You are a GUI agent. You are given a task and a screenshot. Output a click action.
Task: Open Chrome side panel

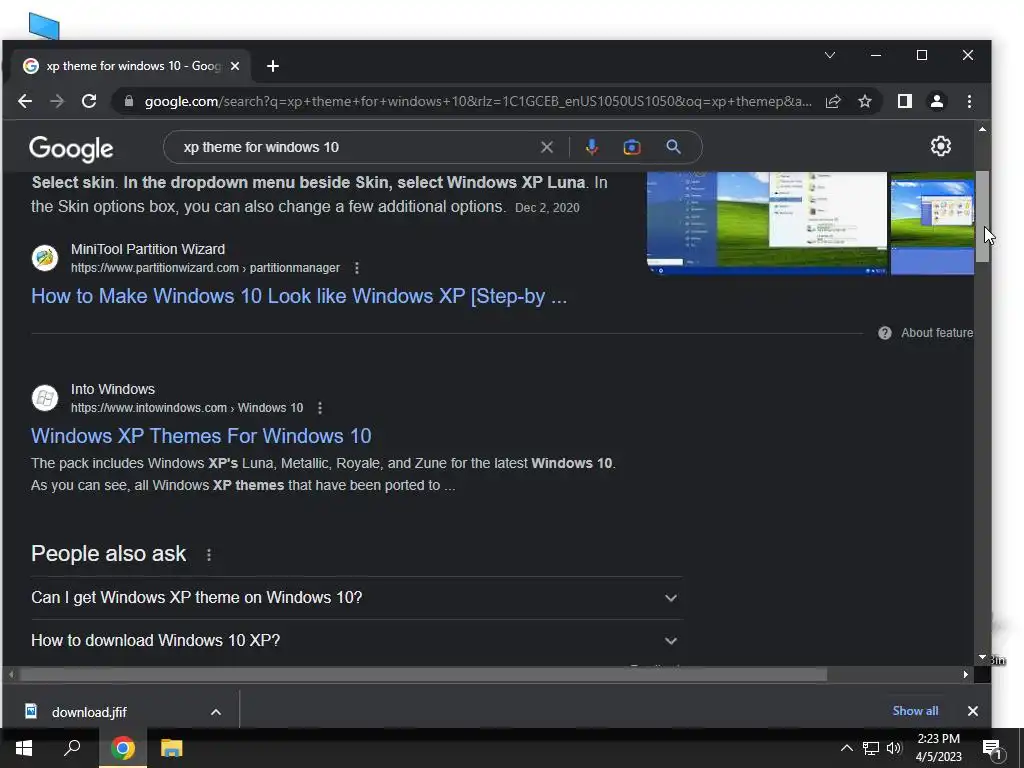pos(904,101)
